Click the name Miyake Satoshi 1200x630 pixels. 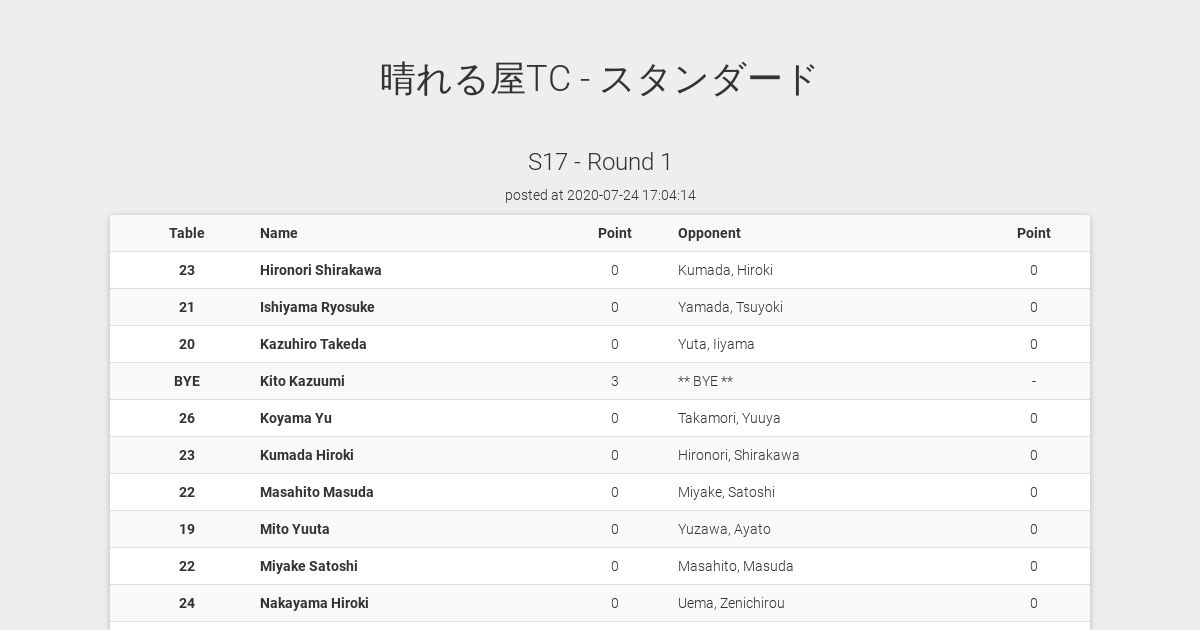[x=309, y=566]
